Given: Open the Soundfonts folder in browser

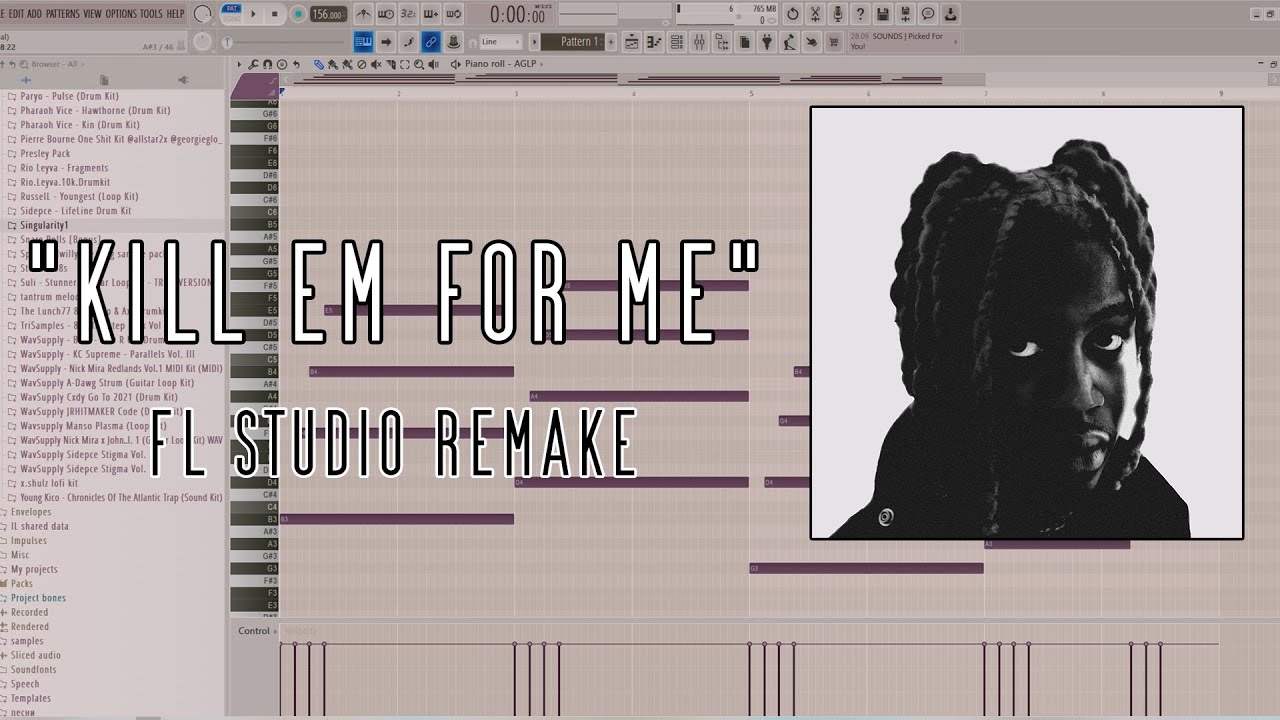Looking at the screenshot, I should point(34,670).
